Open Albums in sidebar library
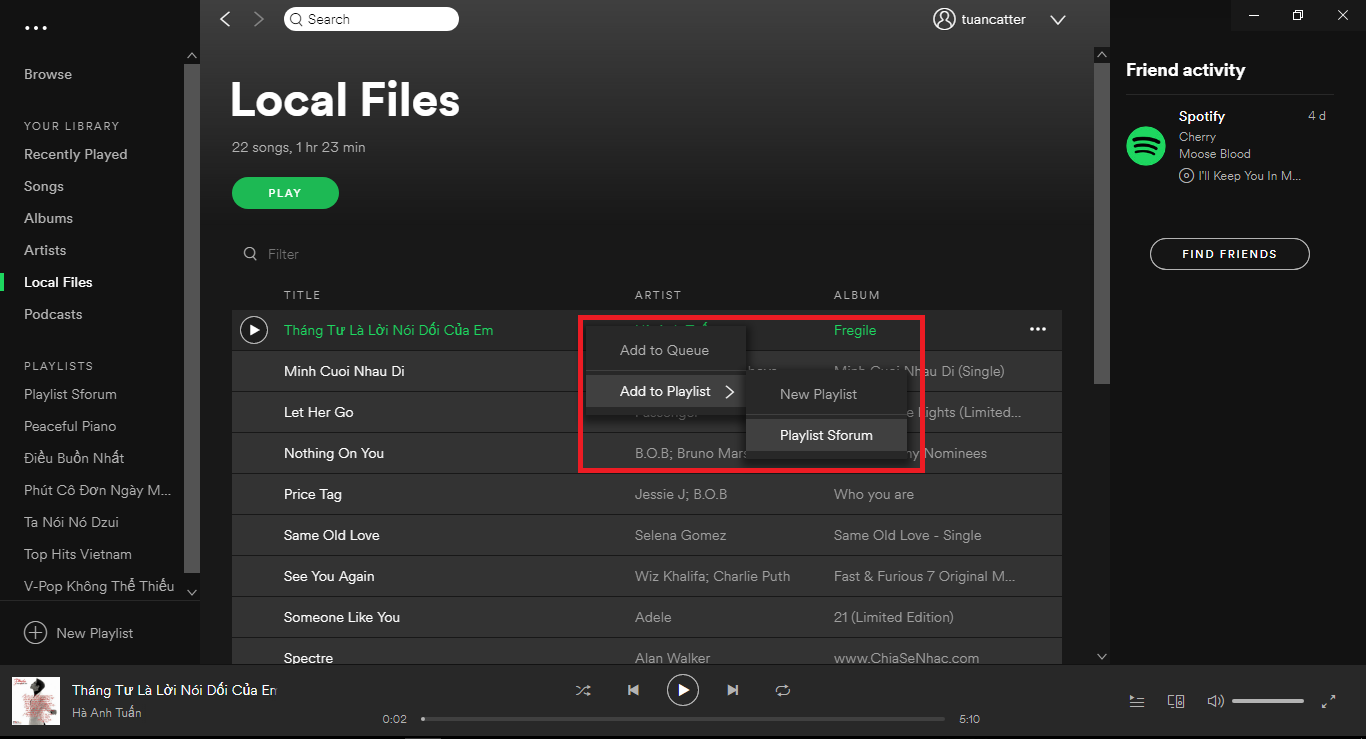The image size is (1366, 739). 49,218
